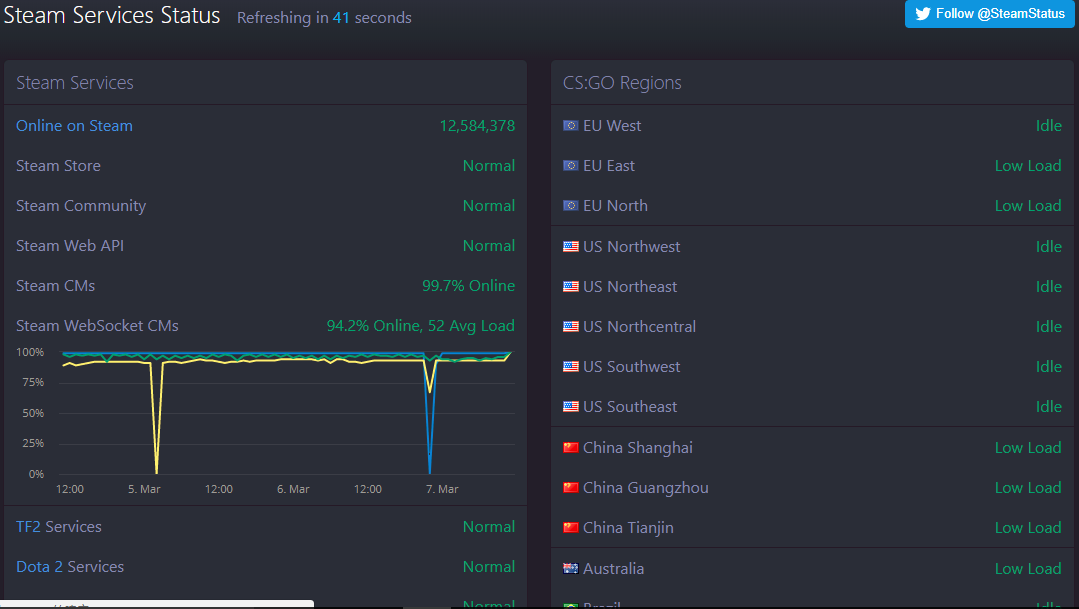Click the Steam Store status row
Screen dimensions: 1079x609
click(x=265, y=166)
